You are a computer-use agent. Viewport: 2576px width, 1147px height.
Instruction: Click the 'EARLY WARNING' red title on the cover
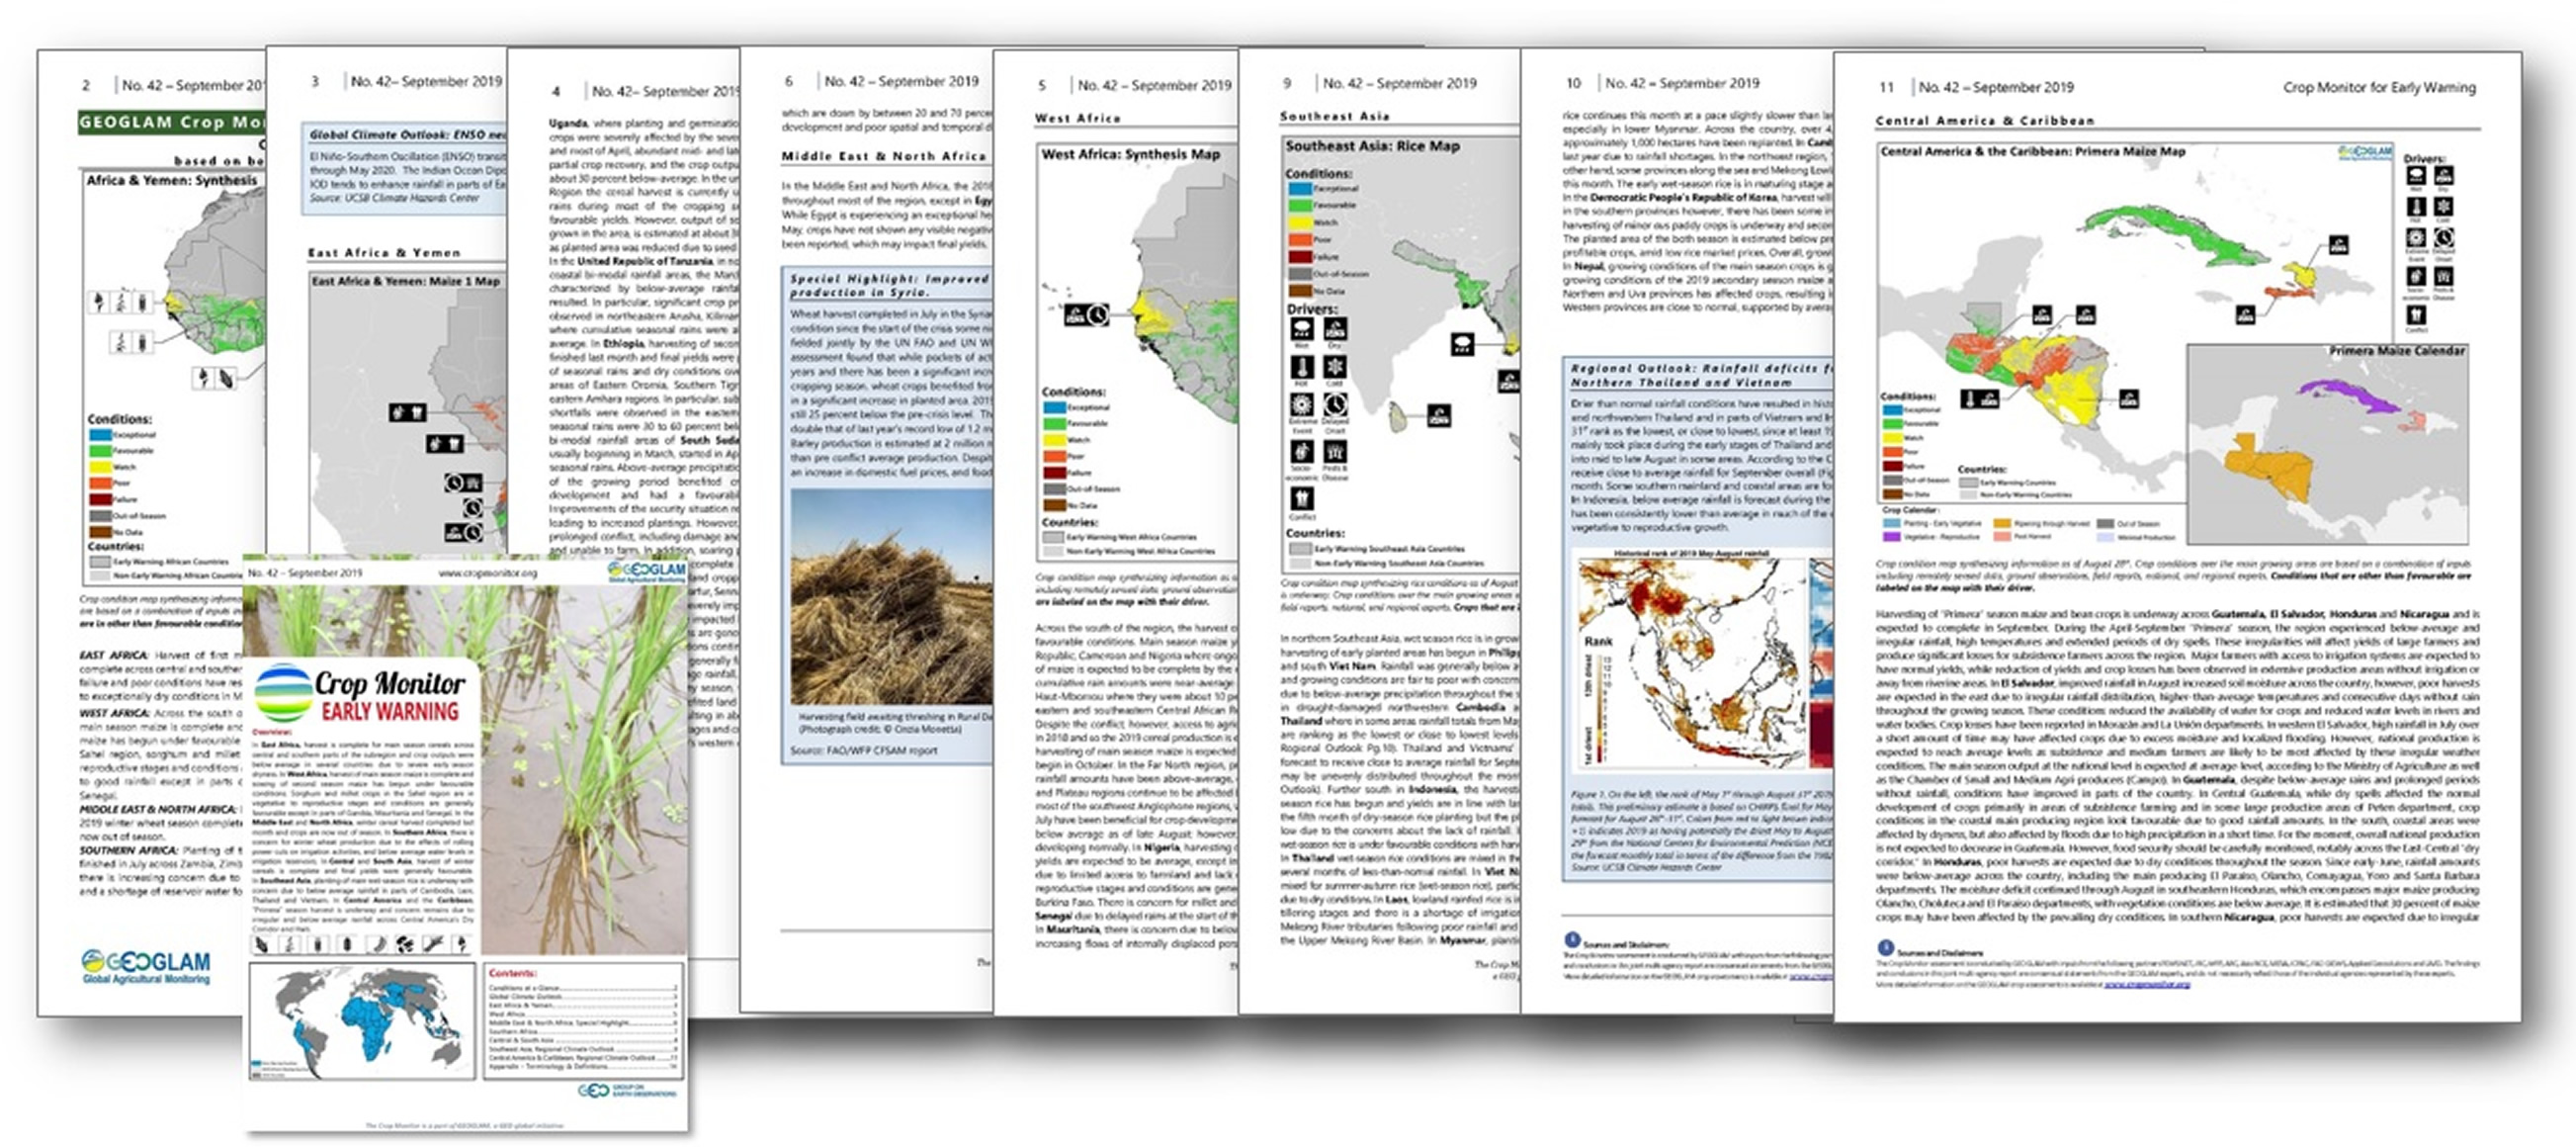390,711
